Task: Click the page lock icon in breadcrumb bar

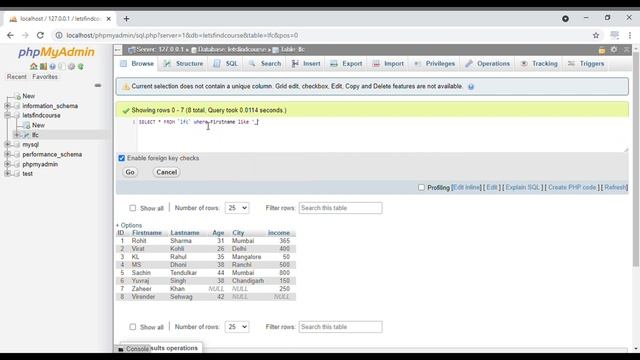Action: pyautogui.click(x=602, y=50)
